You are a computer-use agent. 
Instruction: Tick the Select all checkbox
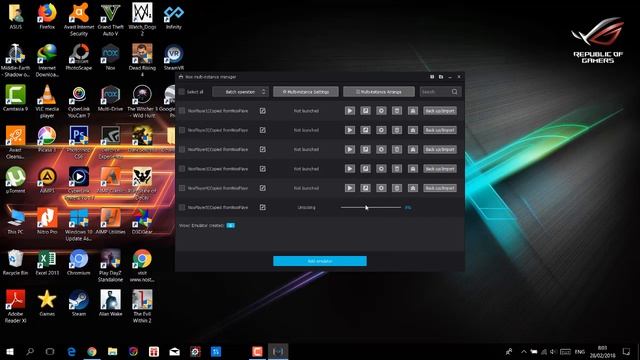[182, 92]
